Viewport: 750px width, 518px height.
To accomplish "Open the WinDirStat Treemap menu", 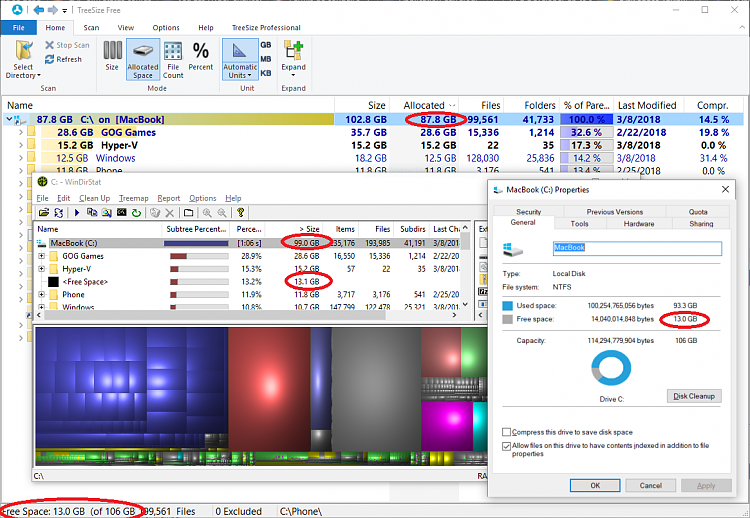I will click(x=133, y=198).
